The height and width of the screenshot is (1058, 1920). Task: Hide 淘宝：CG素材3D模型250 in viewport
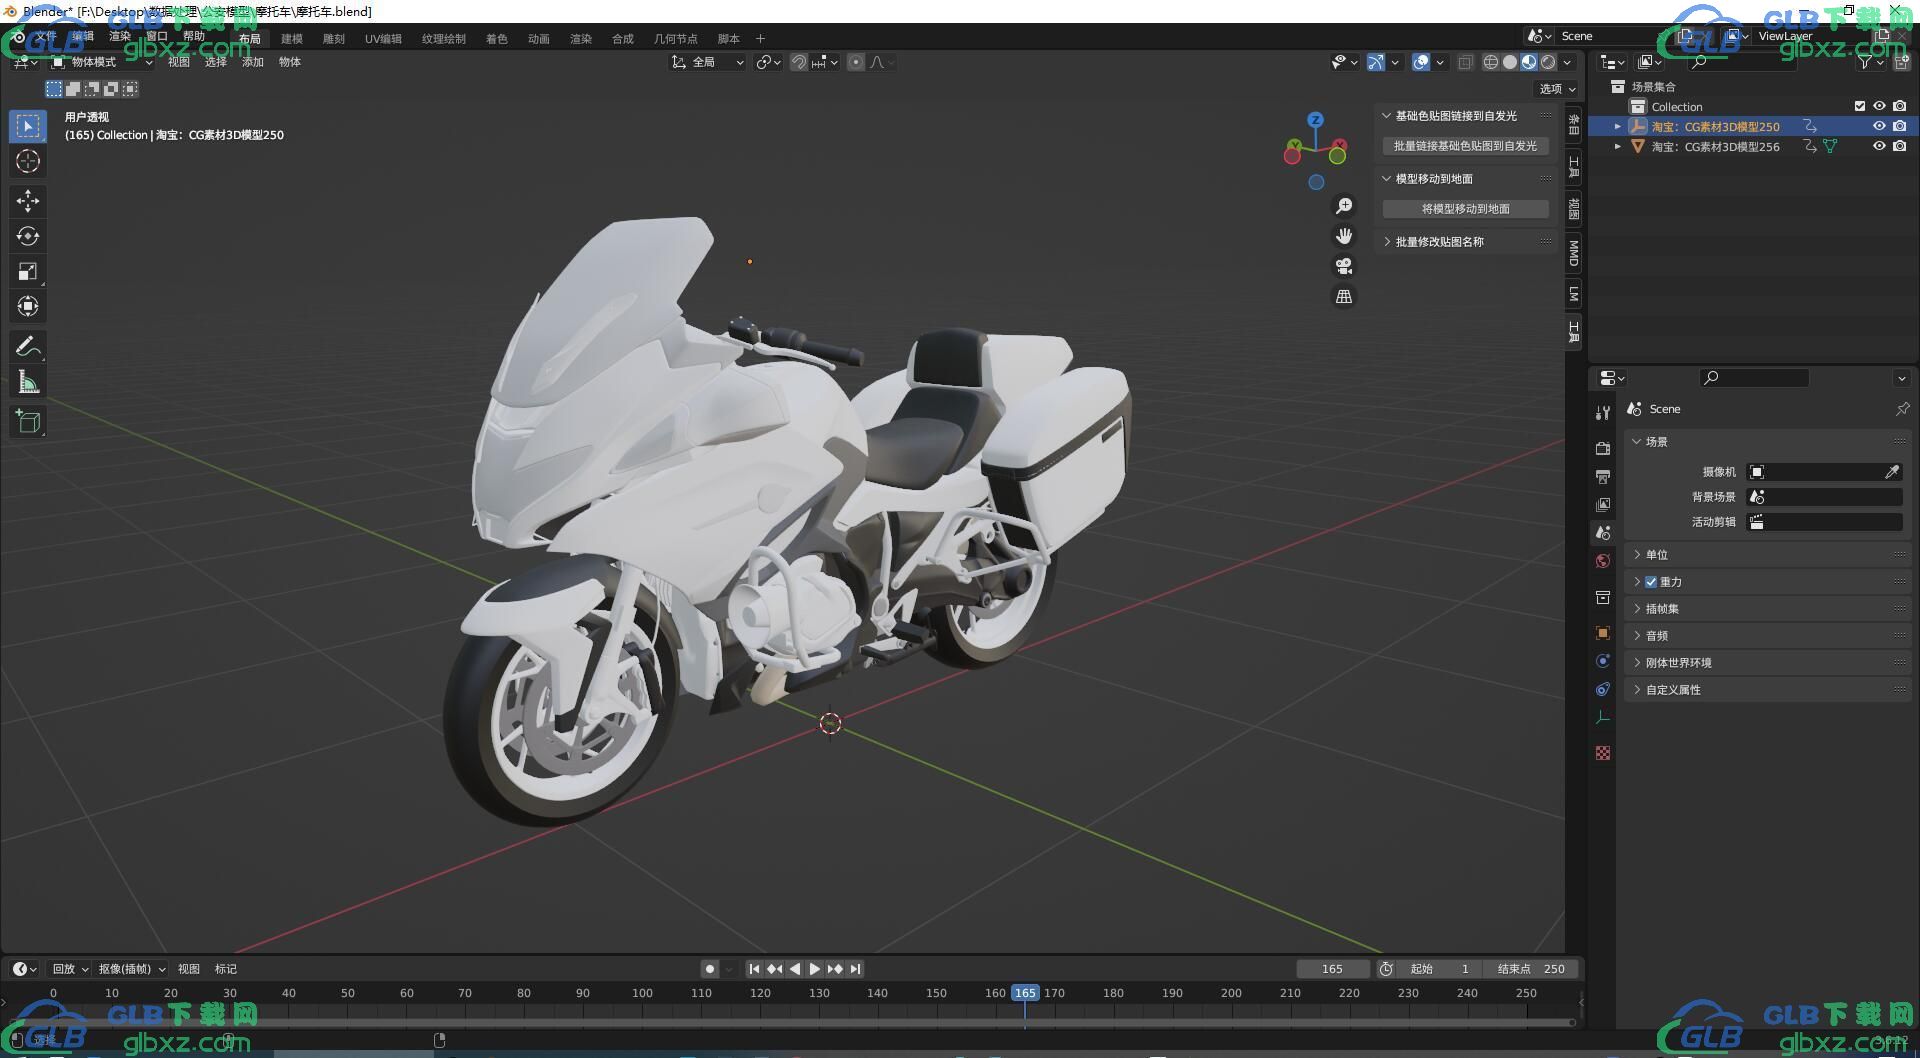point(1879,126)
